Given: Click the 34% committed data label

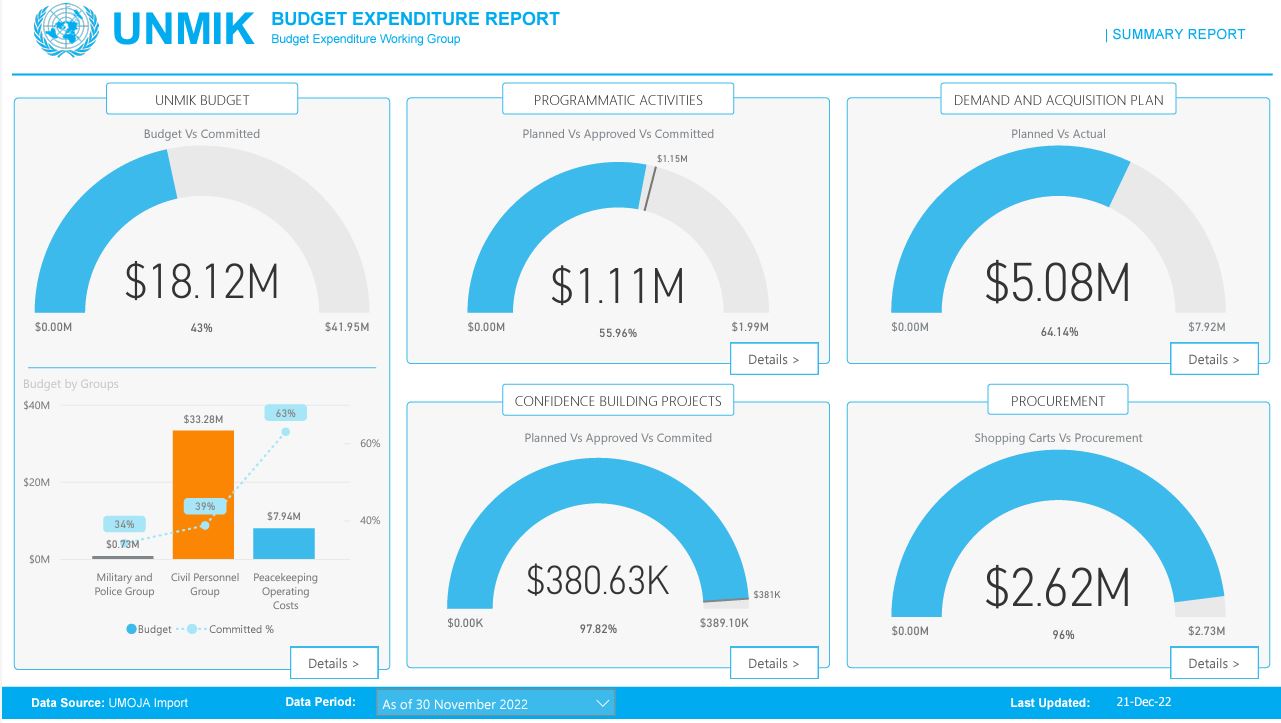Looking at the screenshot, I should [x=124, y=524].
